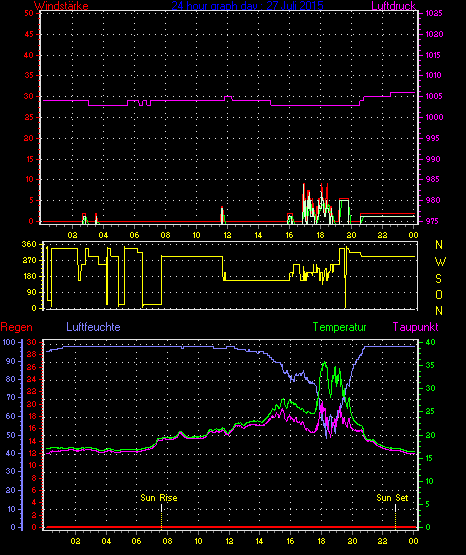Click the Sun Set marker

[x=392, y=498]
